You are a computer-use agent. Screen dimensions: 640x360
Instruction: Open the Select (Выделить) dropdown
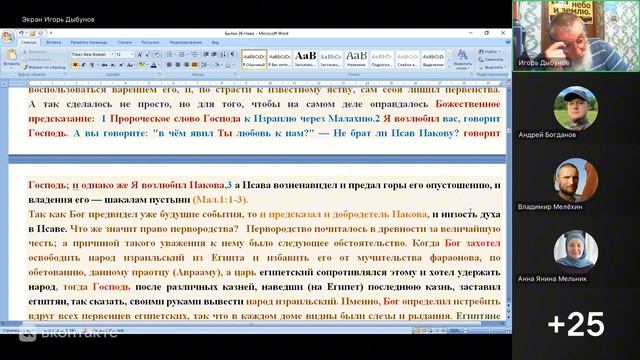[492, 67]
